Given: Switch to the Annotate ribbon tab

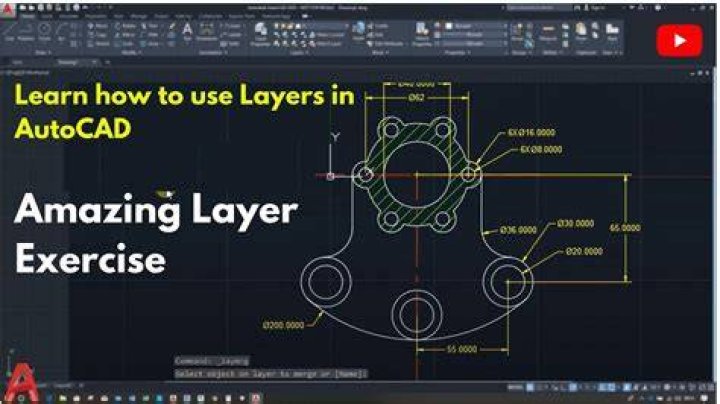Looking at the screenshot, I should click(x=69, y=17).
